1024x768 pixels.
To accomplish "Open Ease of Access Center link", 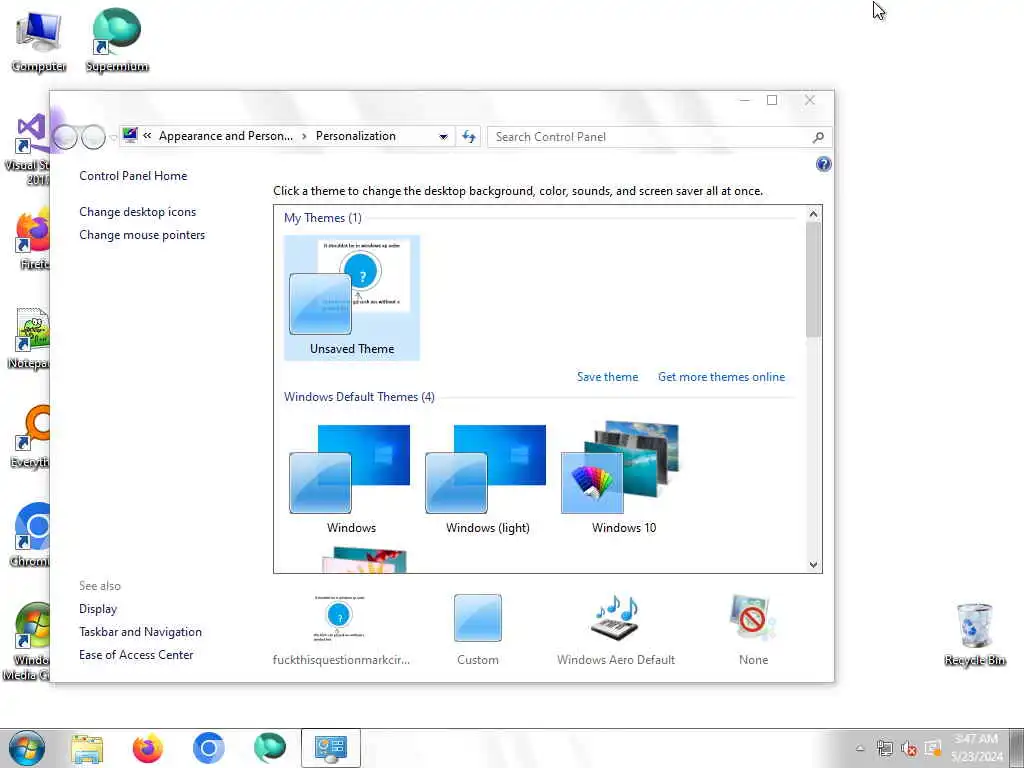I will pos(136,654).
